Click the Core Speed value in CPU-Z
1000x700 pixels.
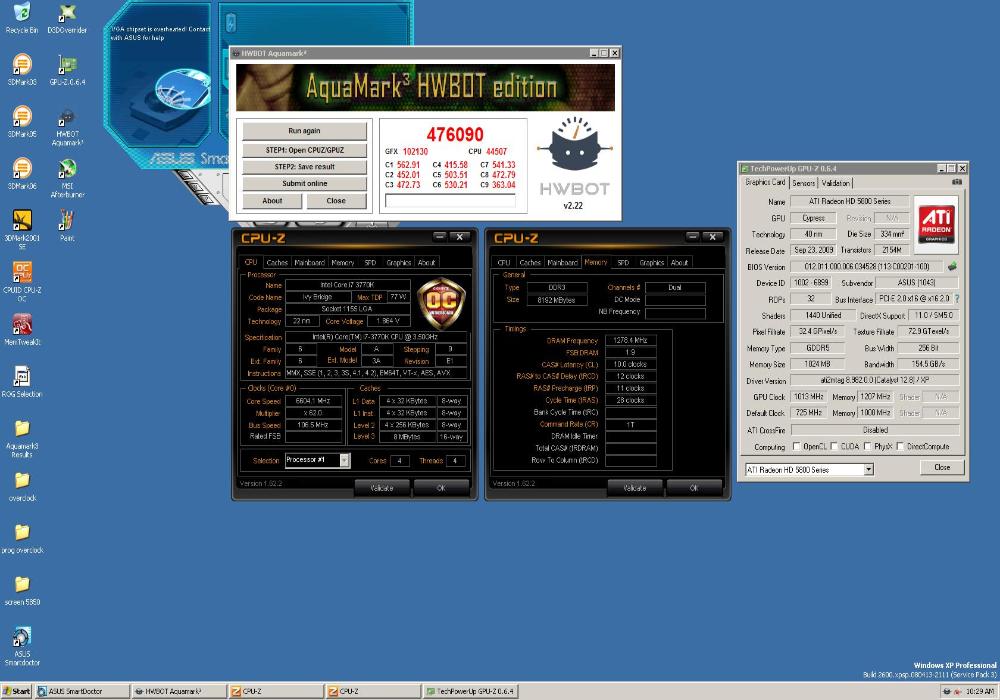pyautogui.click(x=312, y=401)
